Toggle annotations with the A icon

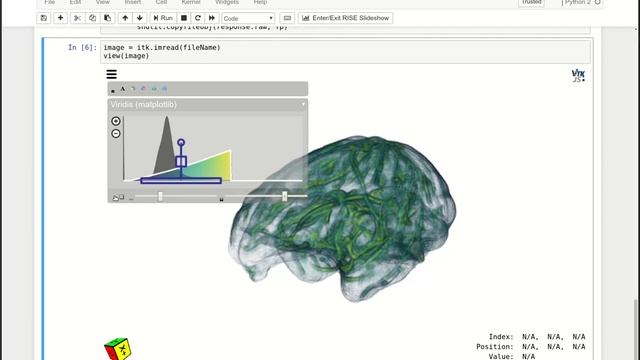coord(122,89)
